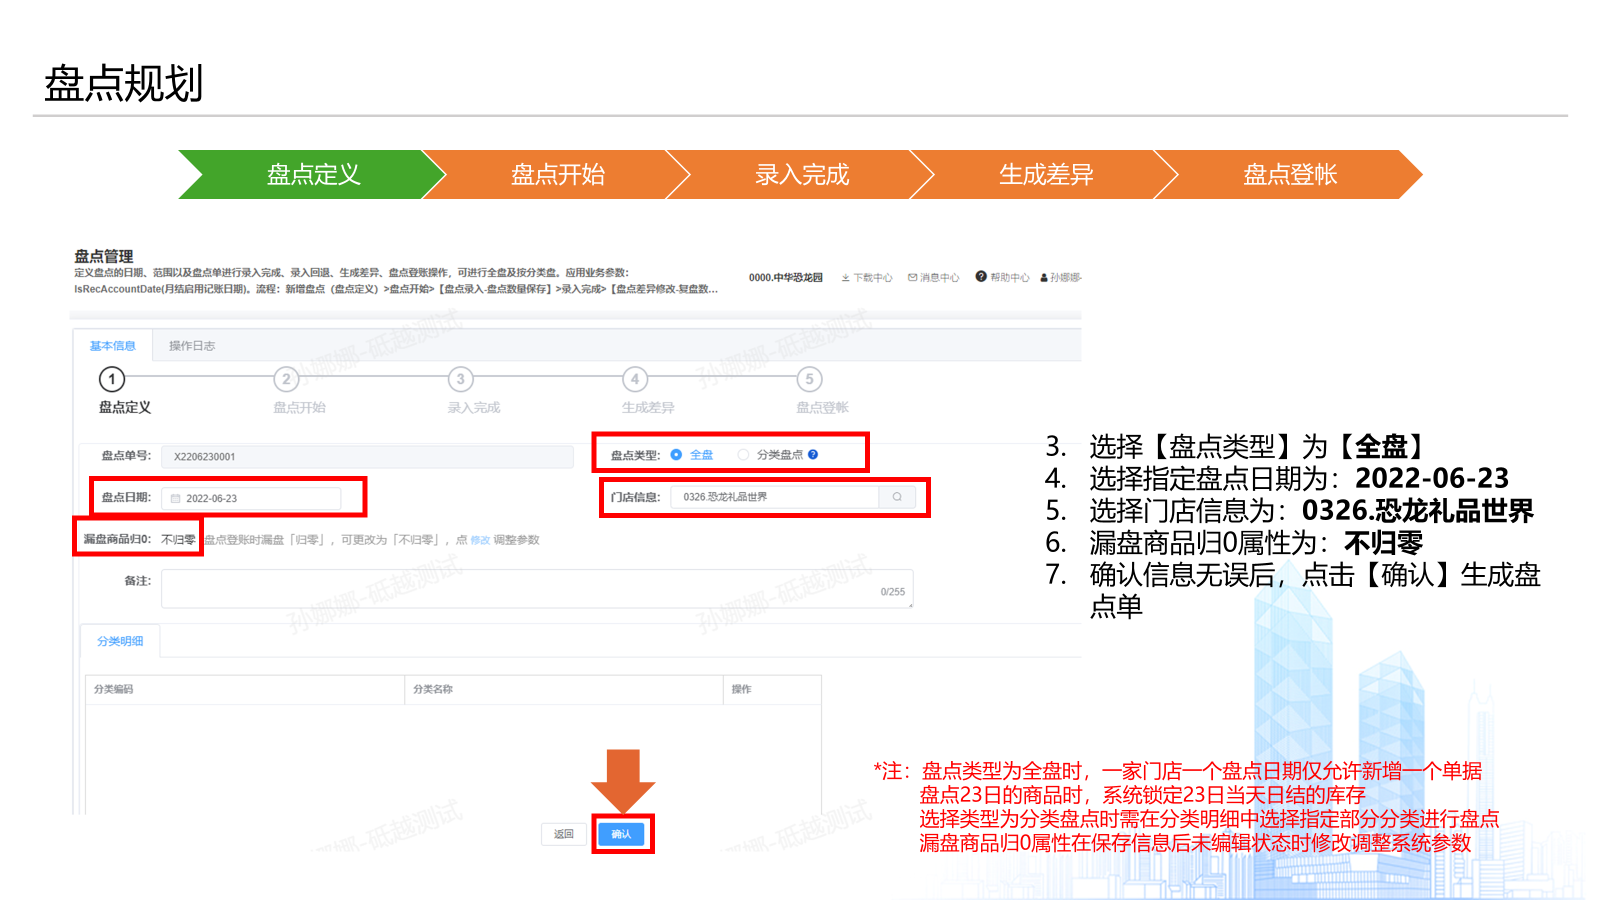Viewport: 1600px width, 900px height.
Task: Click step 1 circle for 盘点定义
Action: (x=112, y=379)
